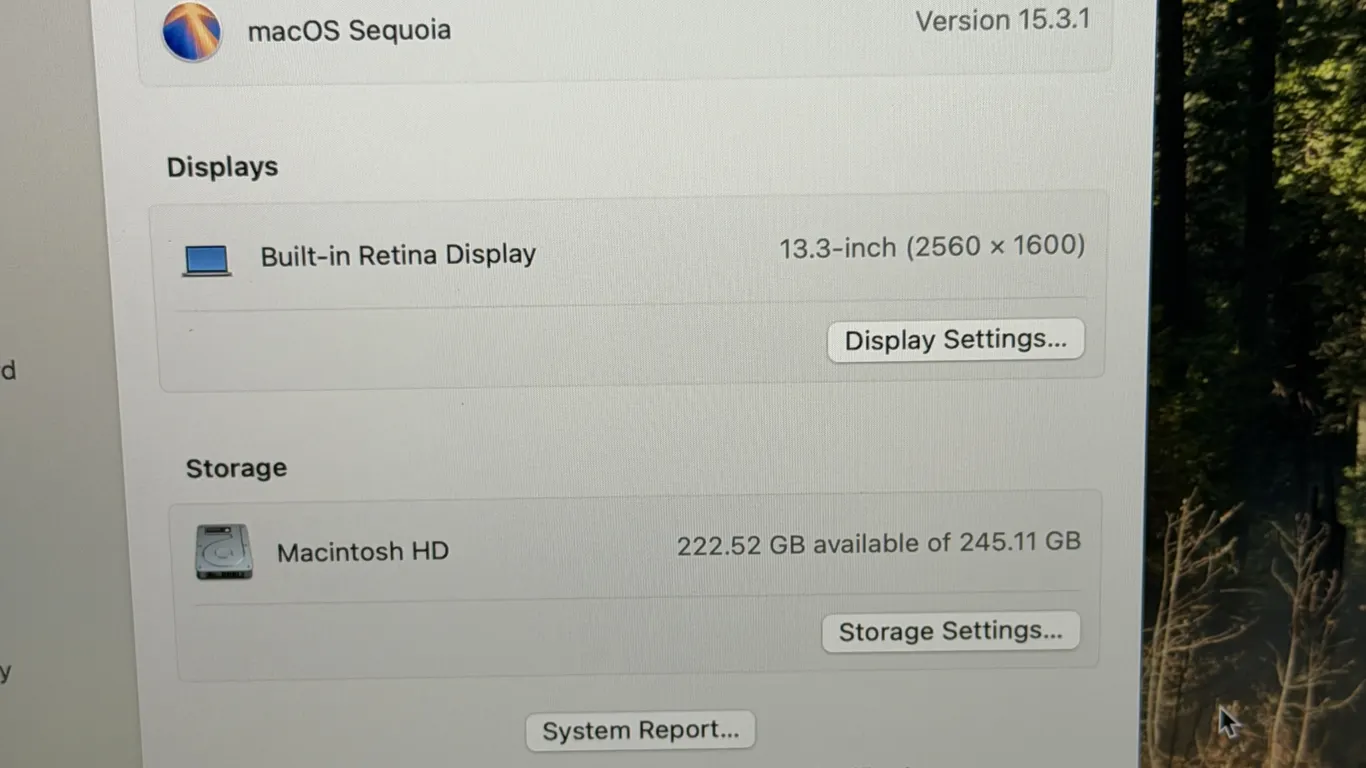The width and height of the screenshot is (1366, 768).
Task: Open Storage Settings
Action: click(950, 632)
